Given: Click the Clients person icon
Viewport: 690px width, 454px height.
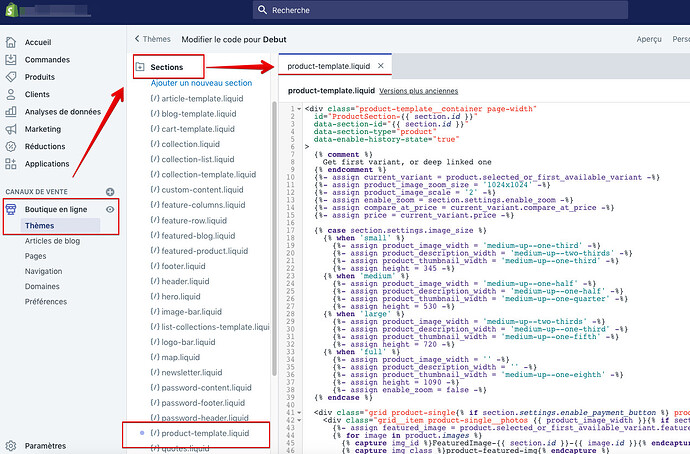Looking at the screenshot, I should click(x=11, y=94).
